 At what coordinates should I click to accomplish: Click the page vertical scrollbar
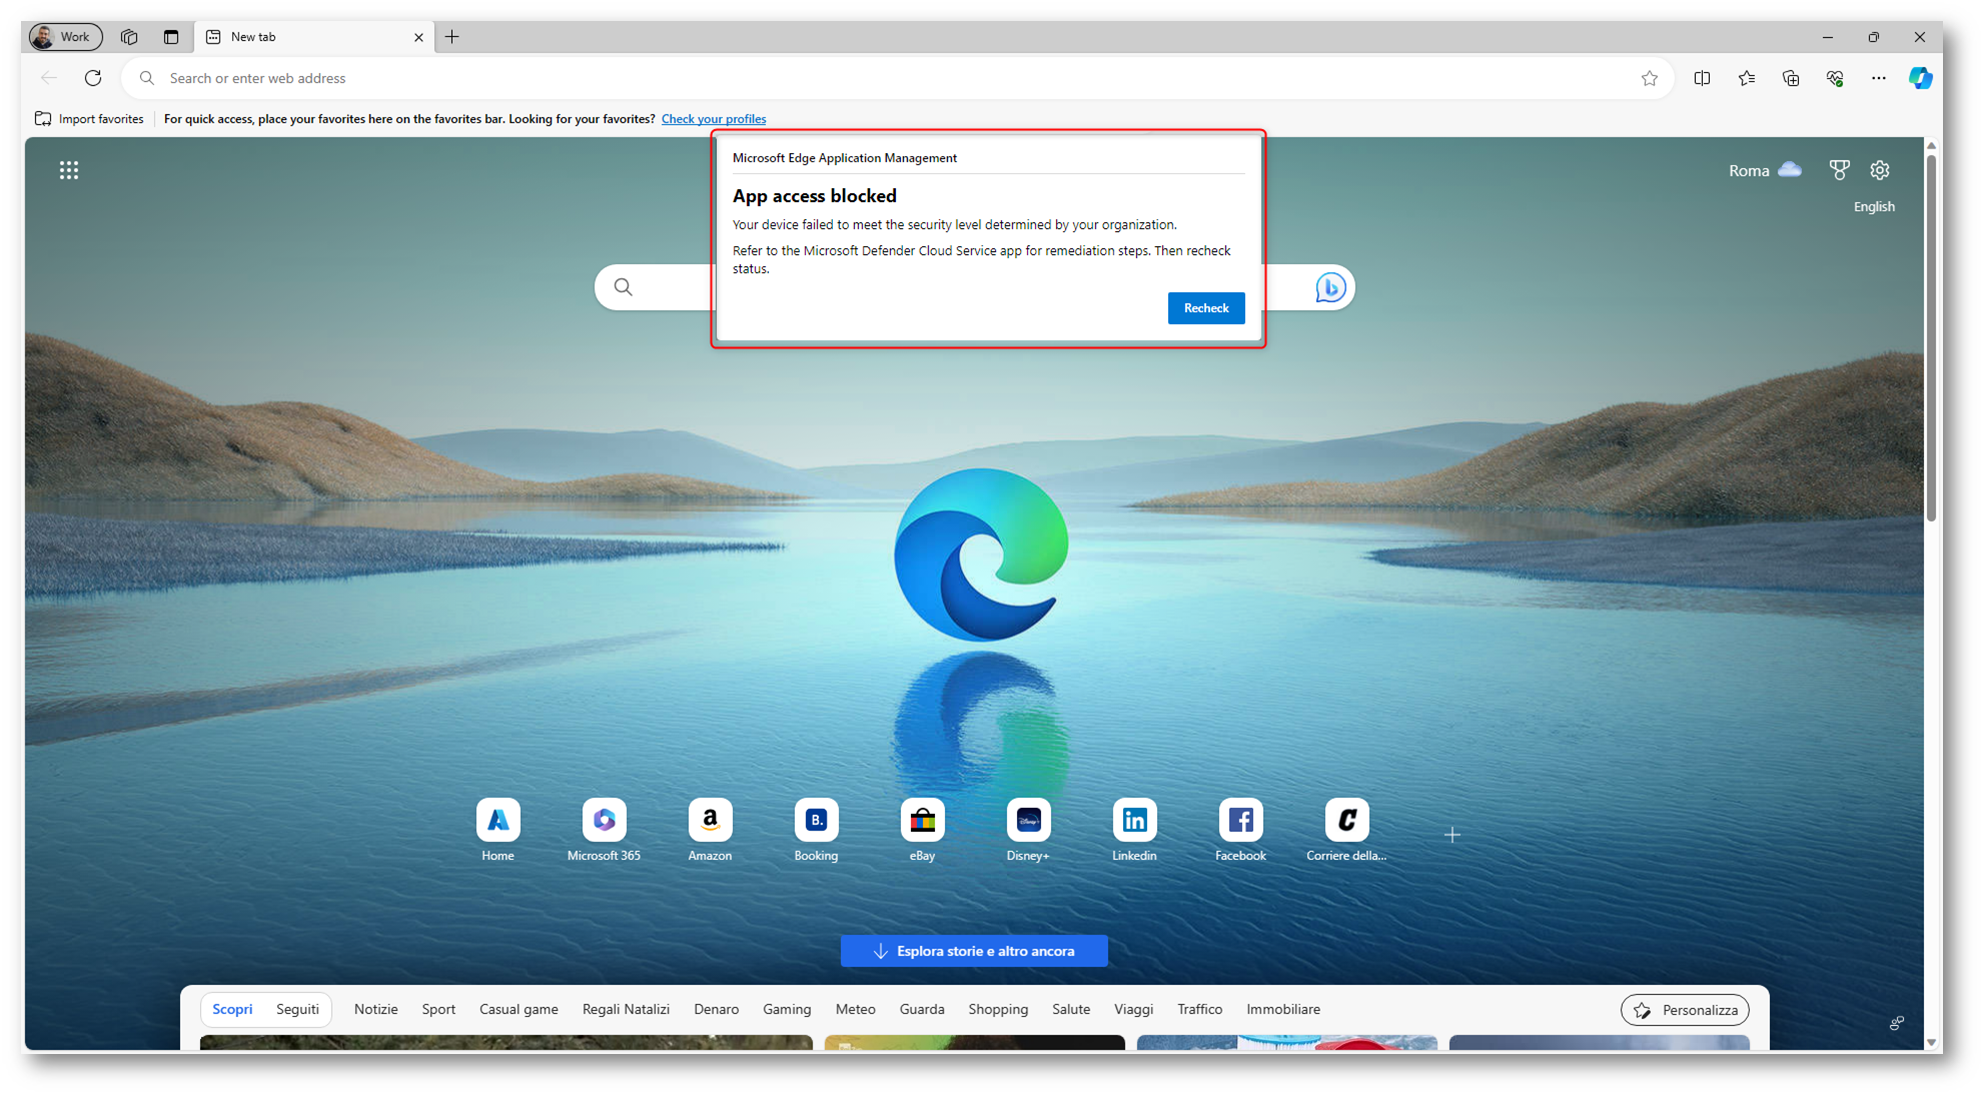click(1931, 340)
